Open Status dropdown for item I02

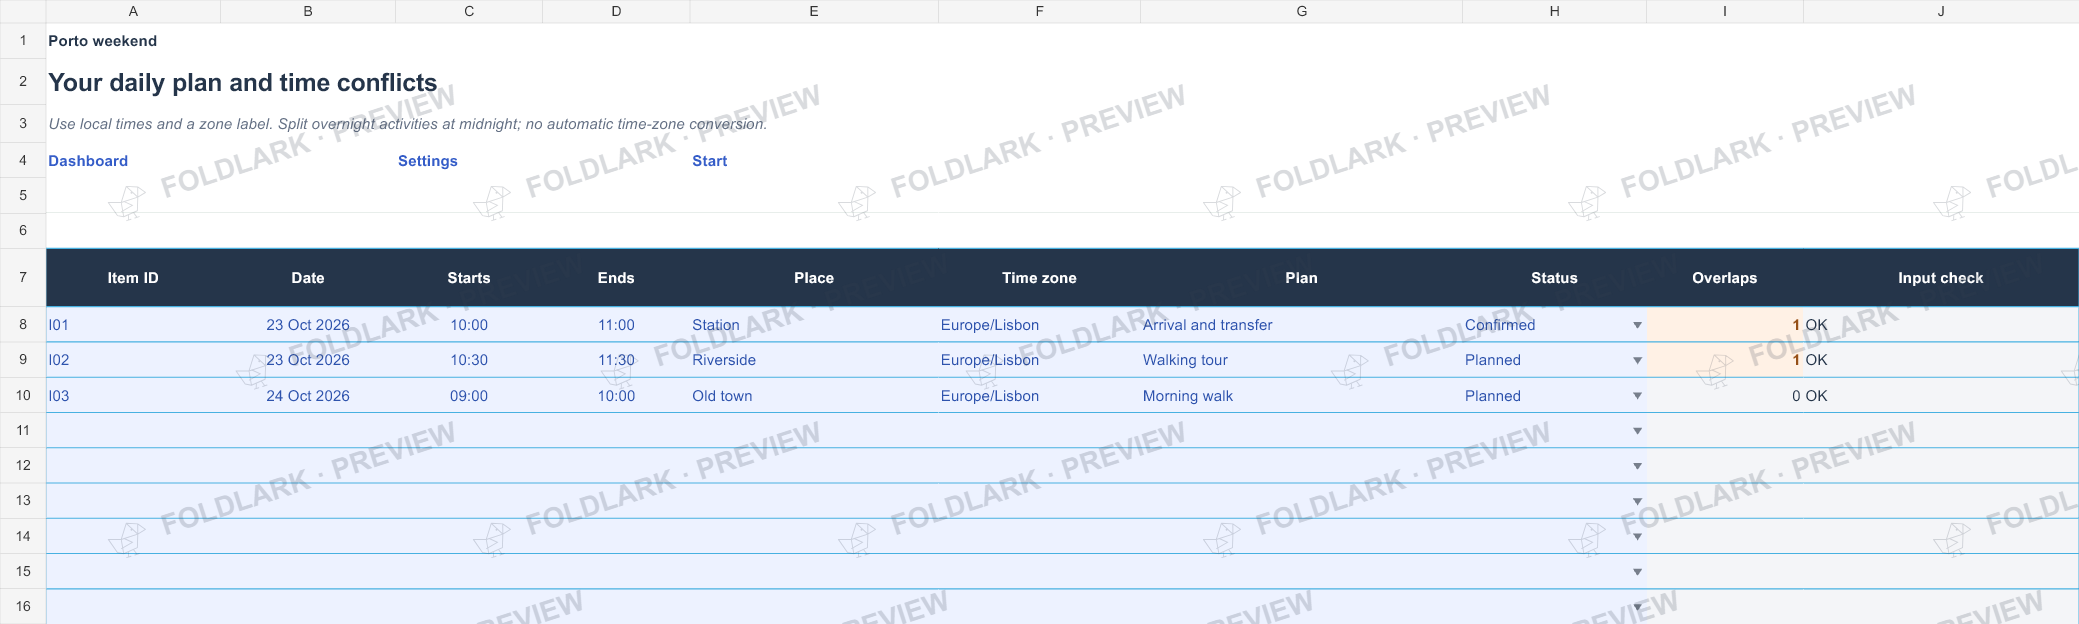pos(1637,360)
